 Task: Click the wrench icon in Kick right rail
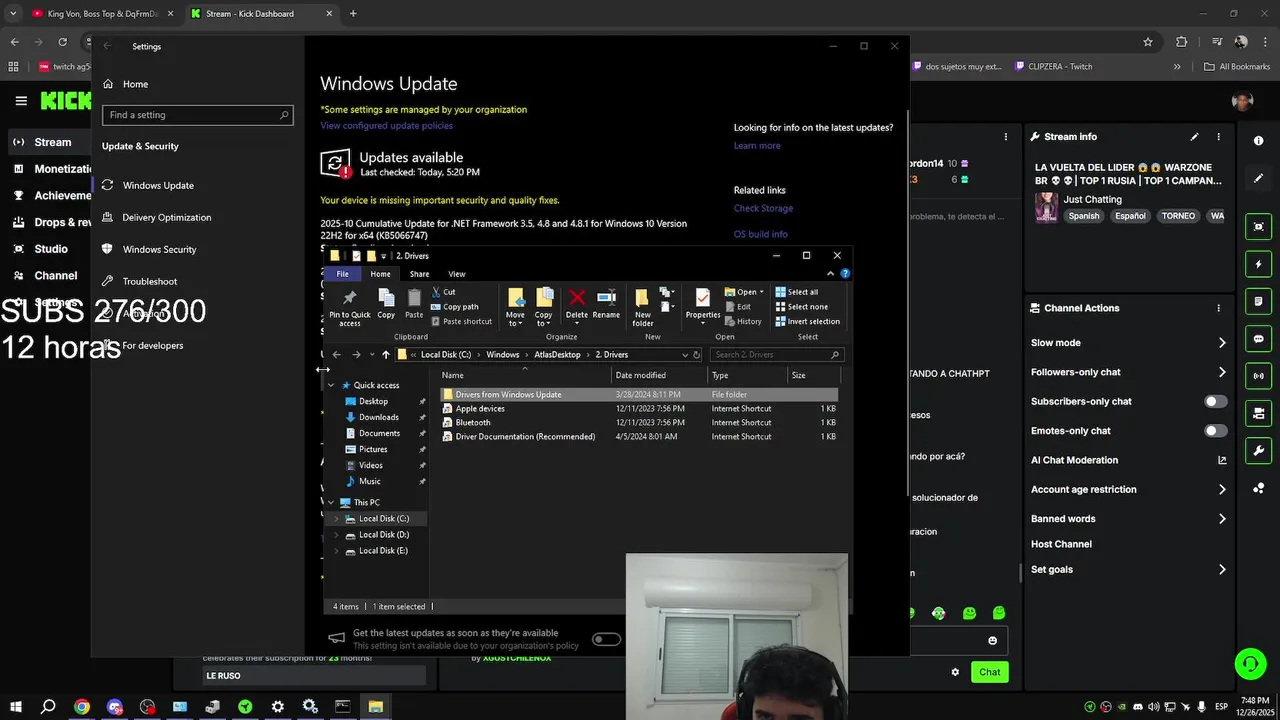[1259, 451]
